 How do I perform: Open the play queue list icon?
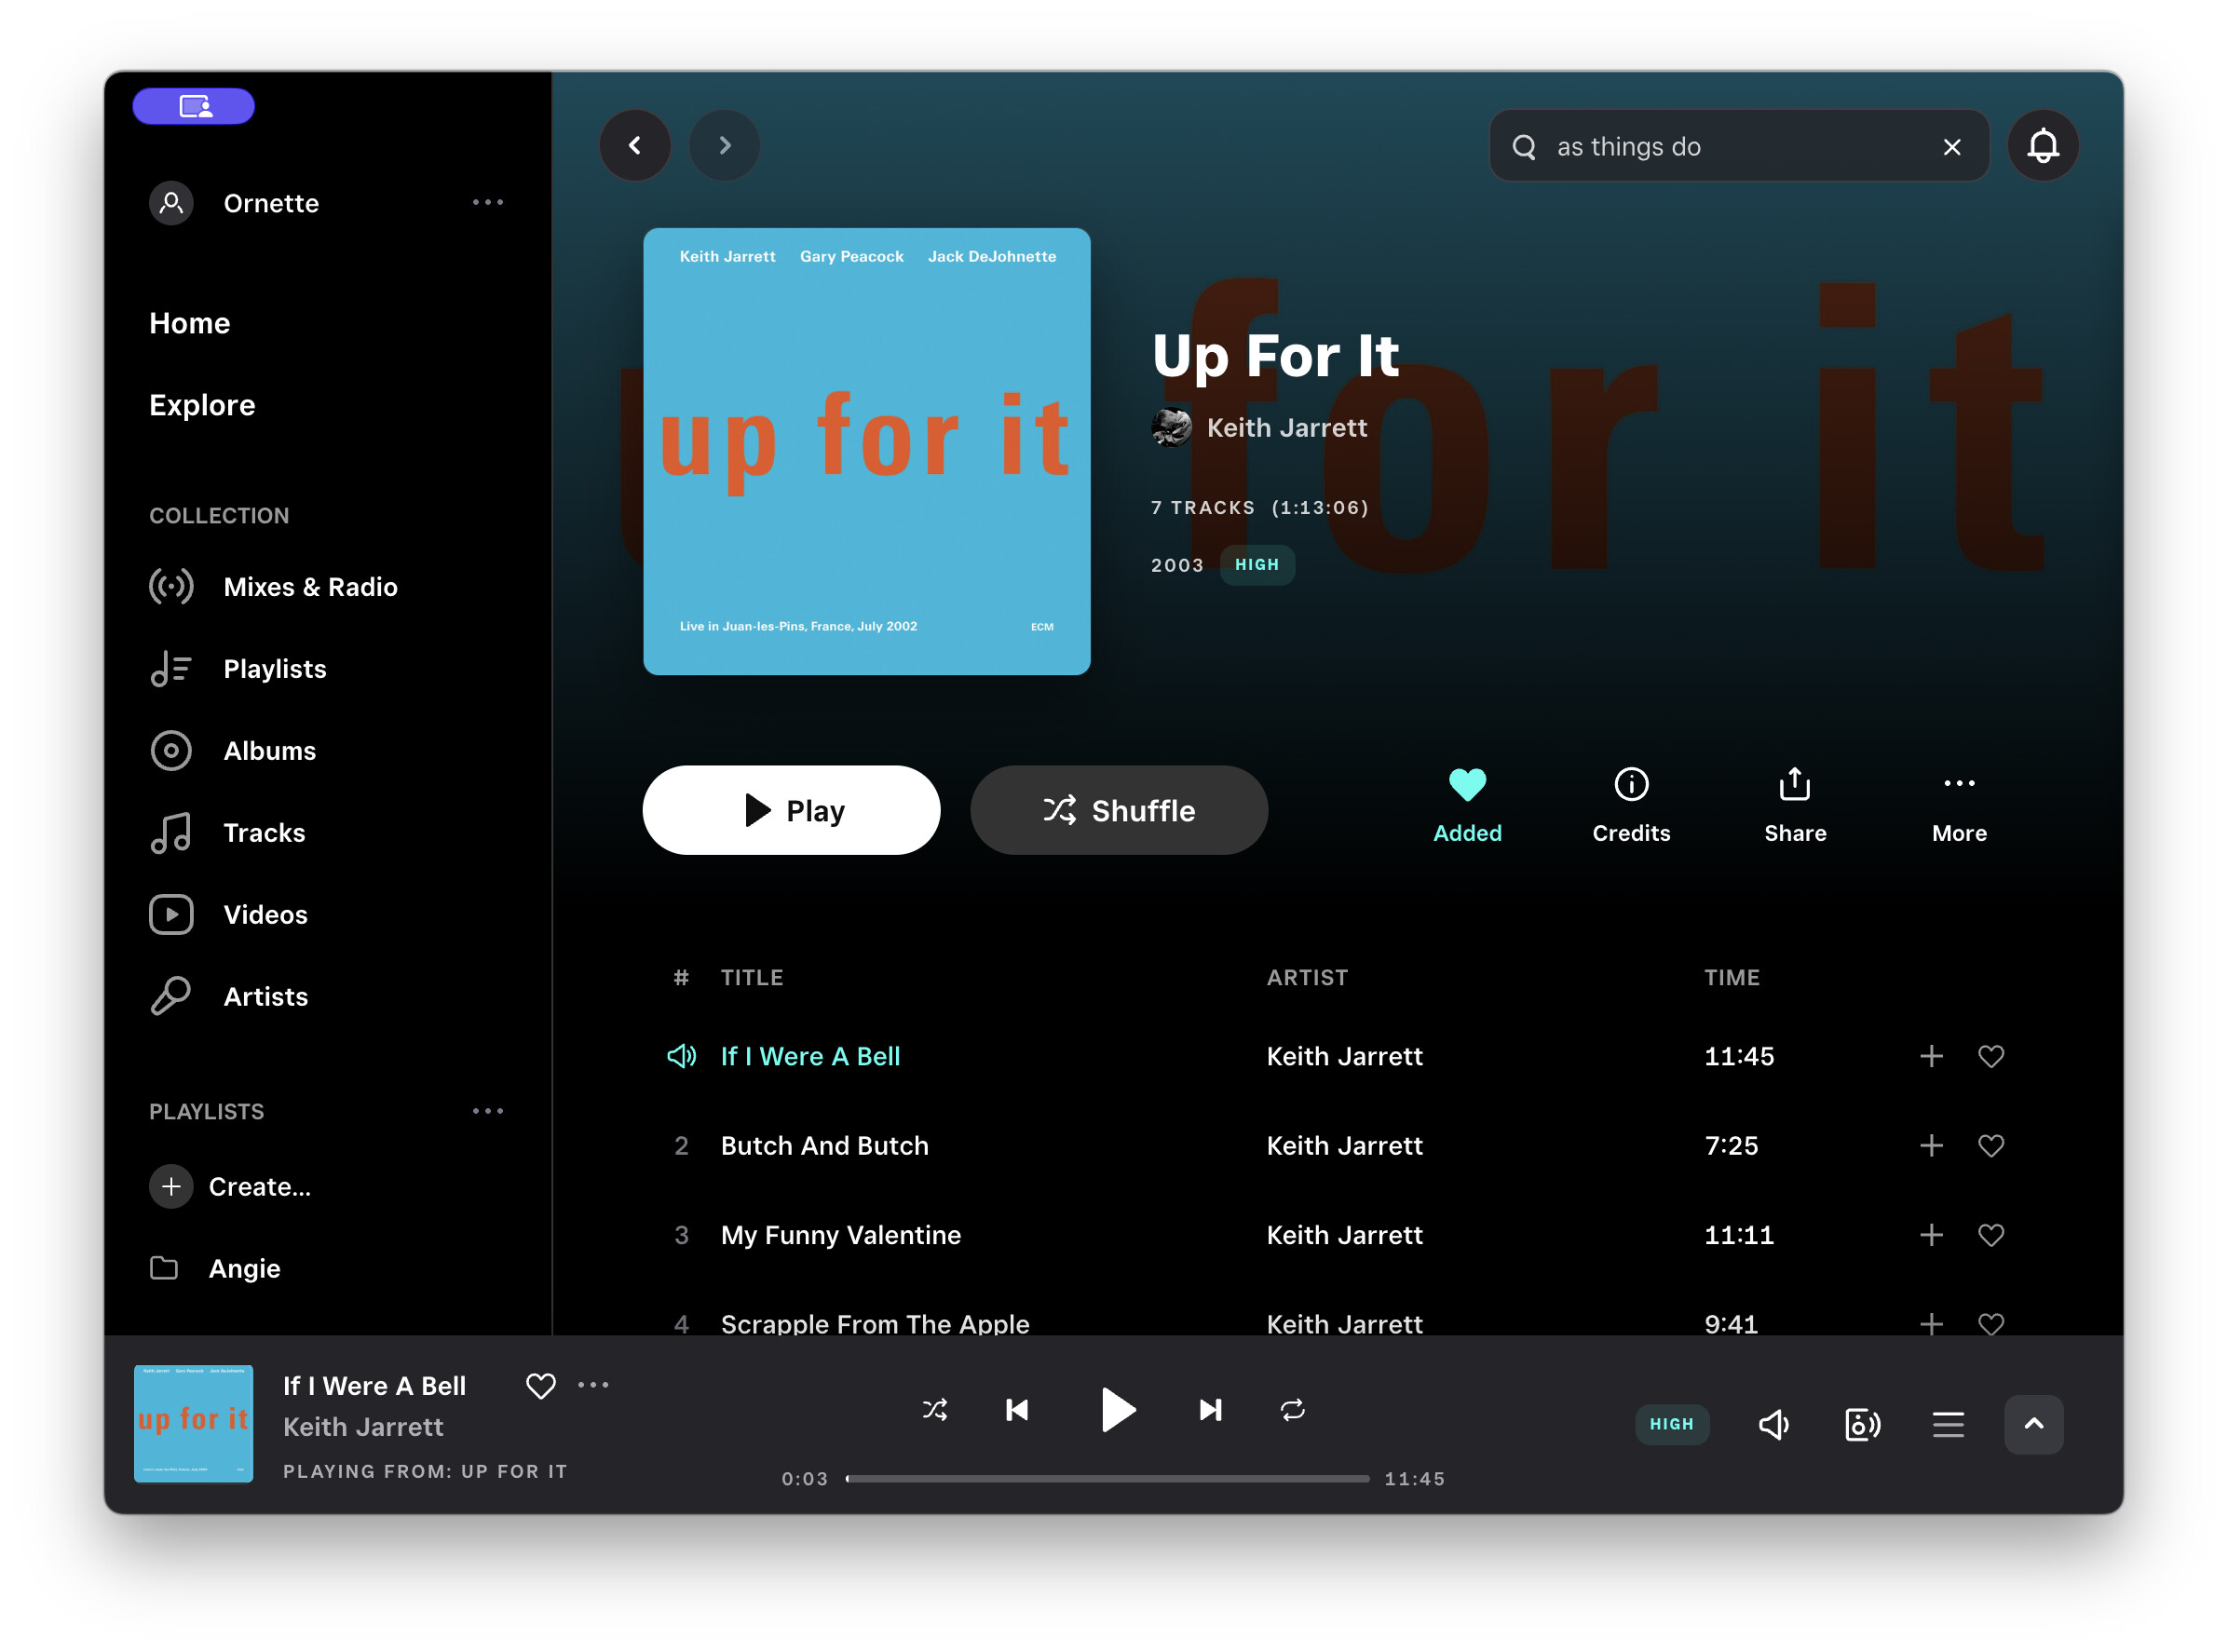coord(1947,1424)
